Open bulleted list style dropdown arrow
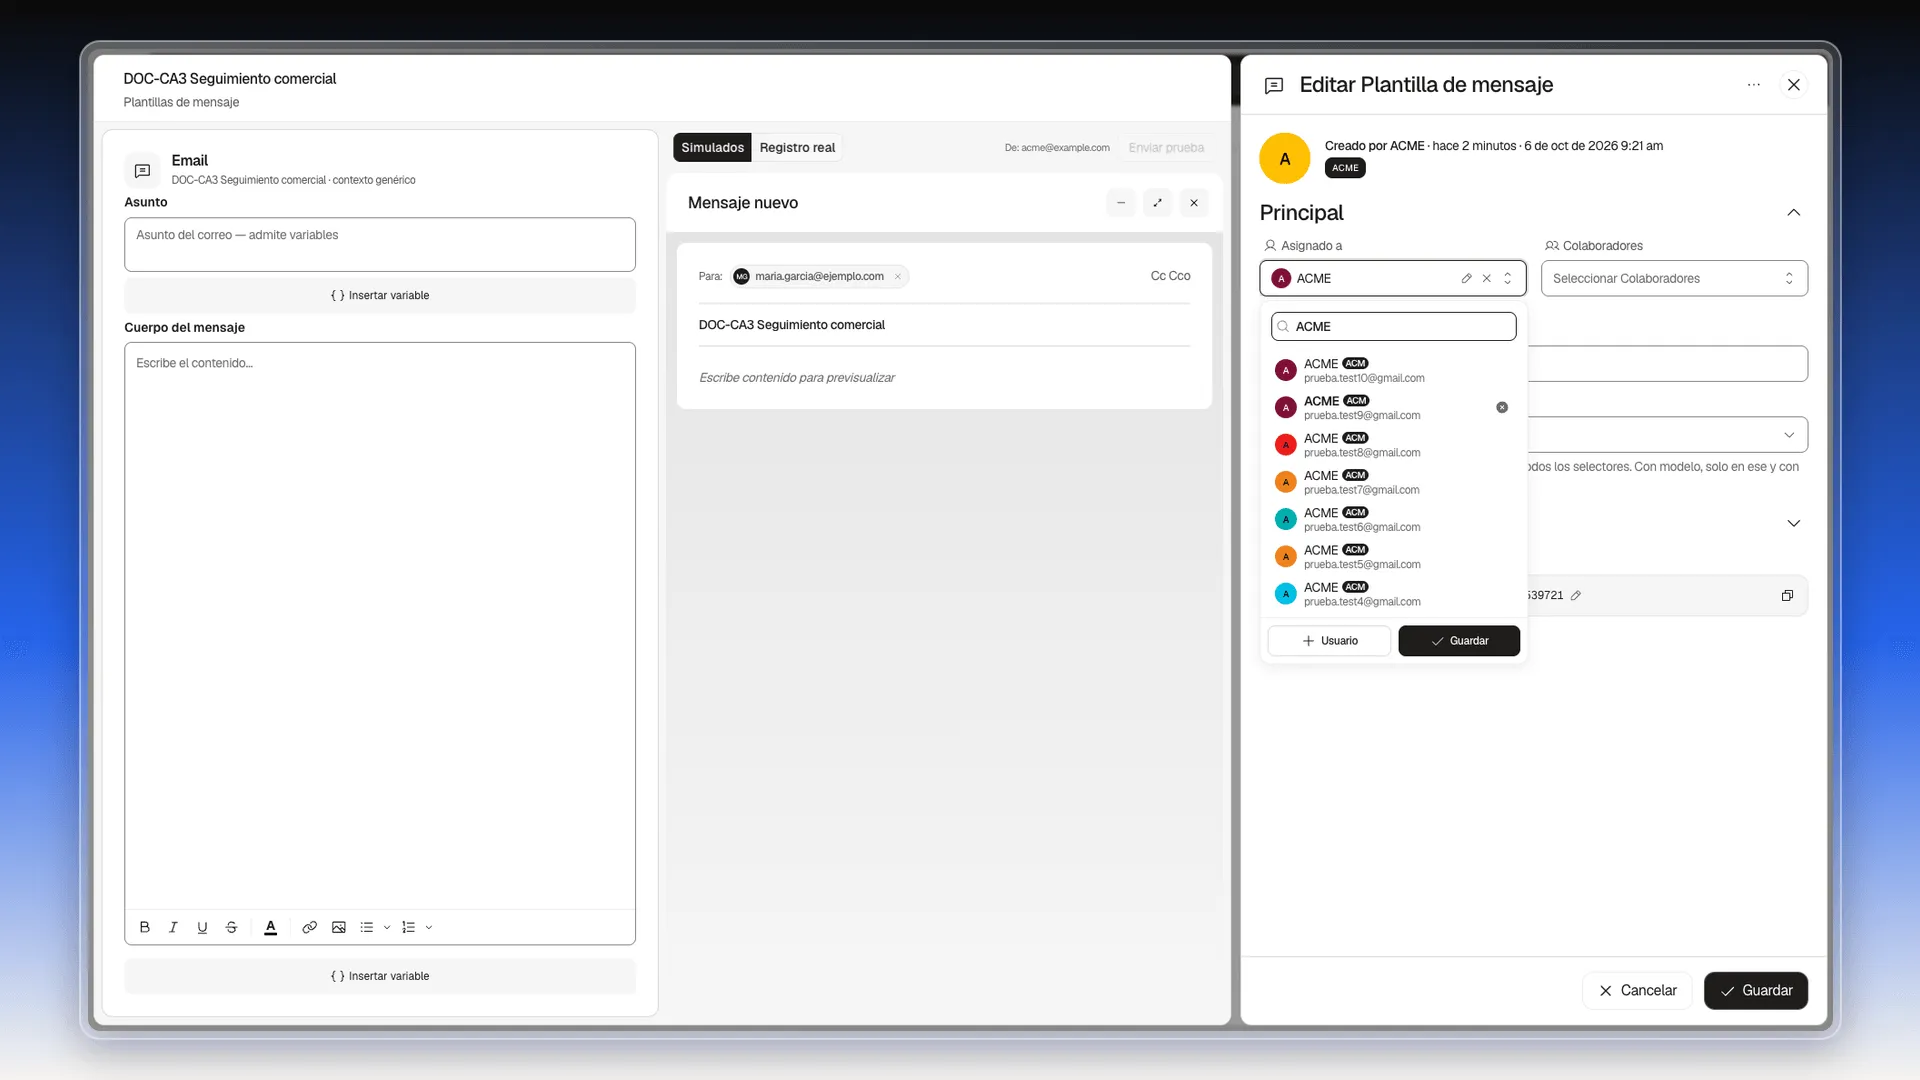This screenshot has width=1920, height=1080. (387, 927)
